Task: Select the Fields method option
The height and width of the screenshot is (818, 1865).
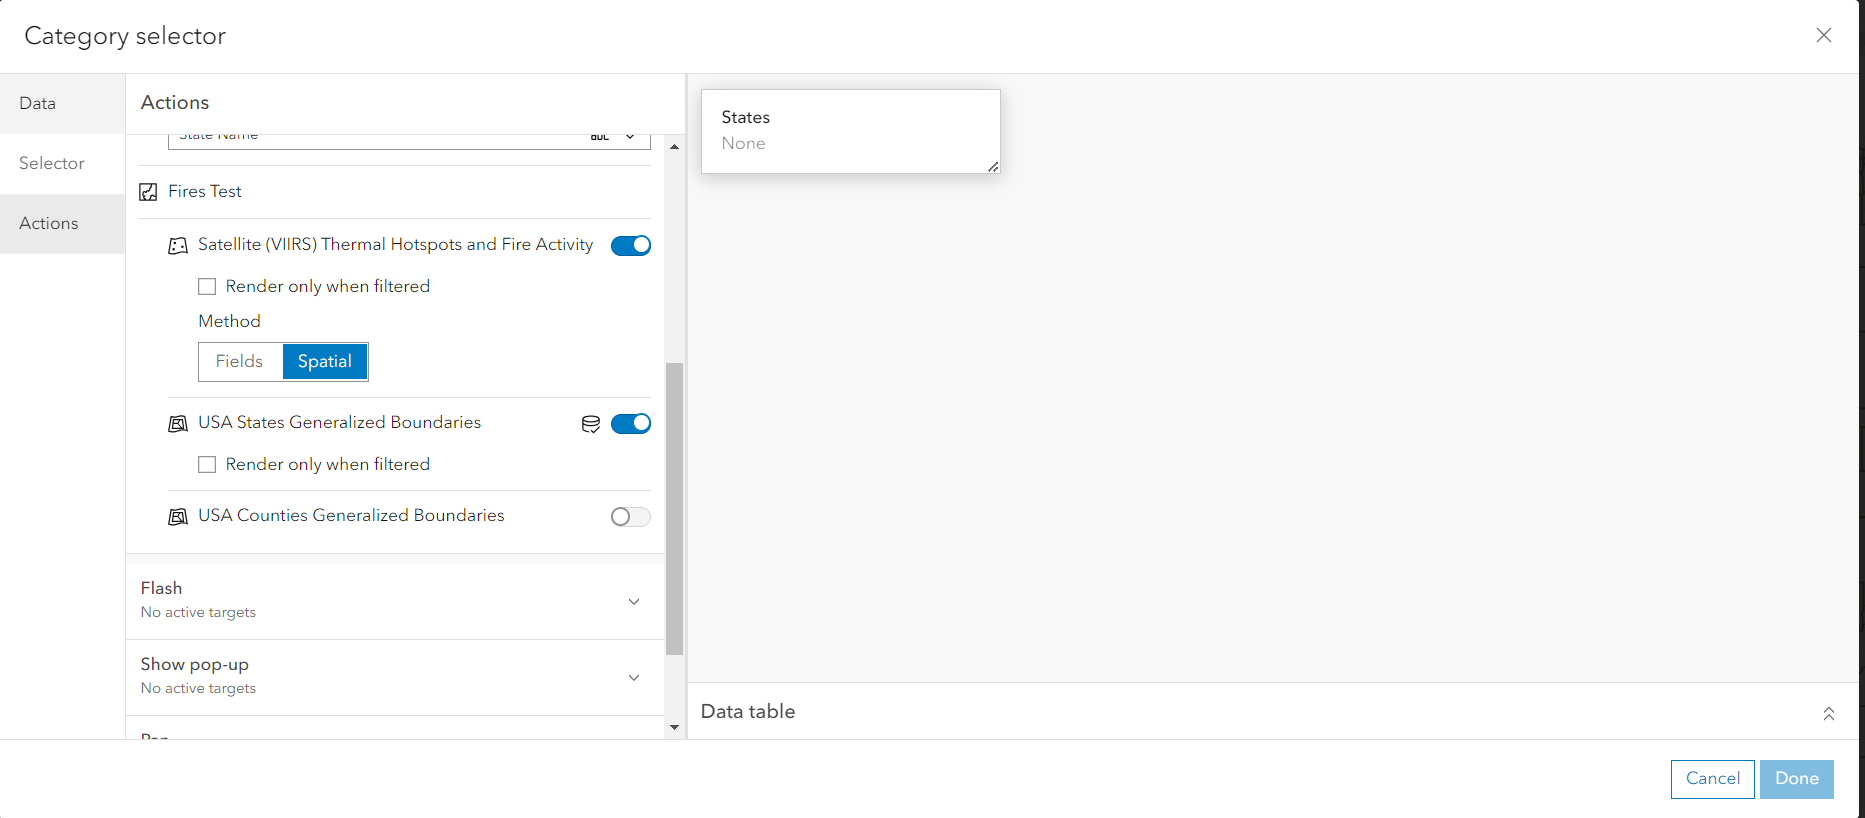Action: [240, 362]
